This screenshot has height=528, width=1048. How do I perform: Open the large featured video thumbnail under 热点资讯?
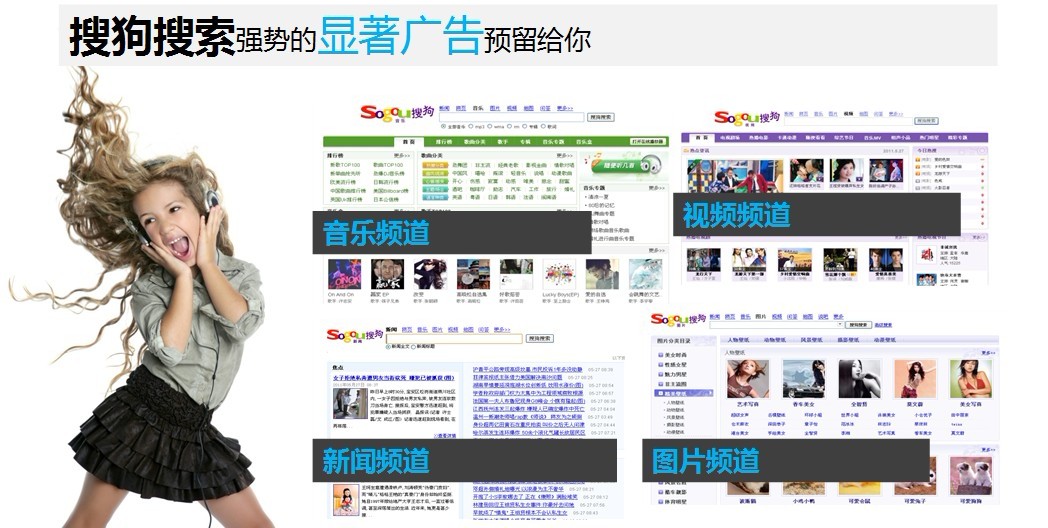tap(735, 176)
